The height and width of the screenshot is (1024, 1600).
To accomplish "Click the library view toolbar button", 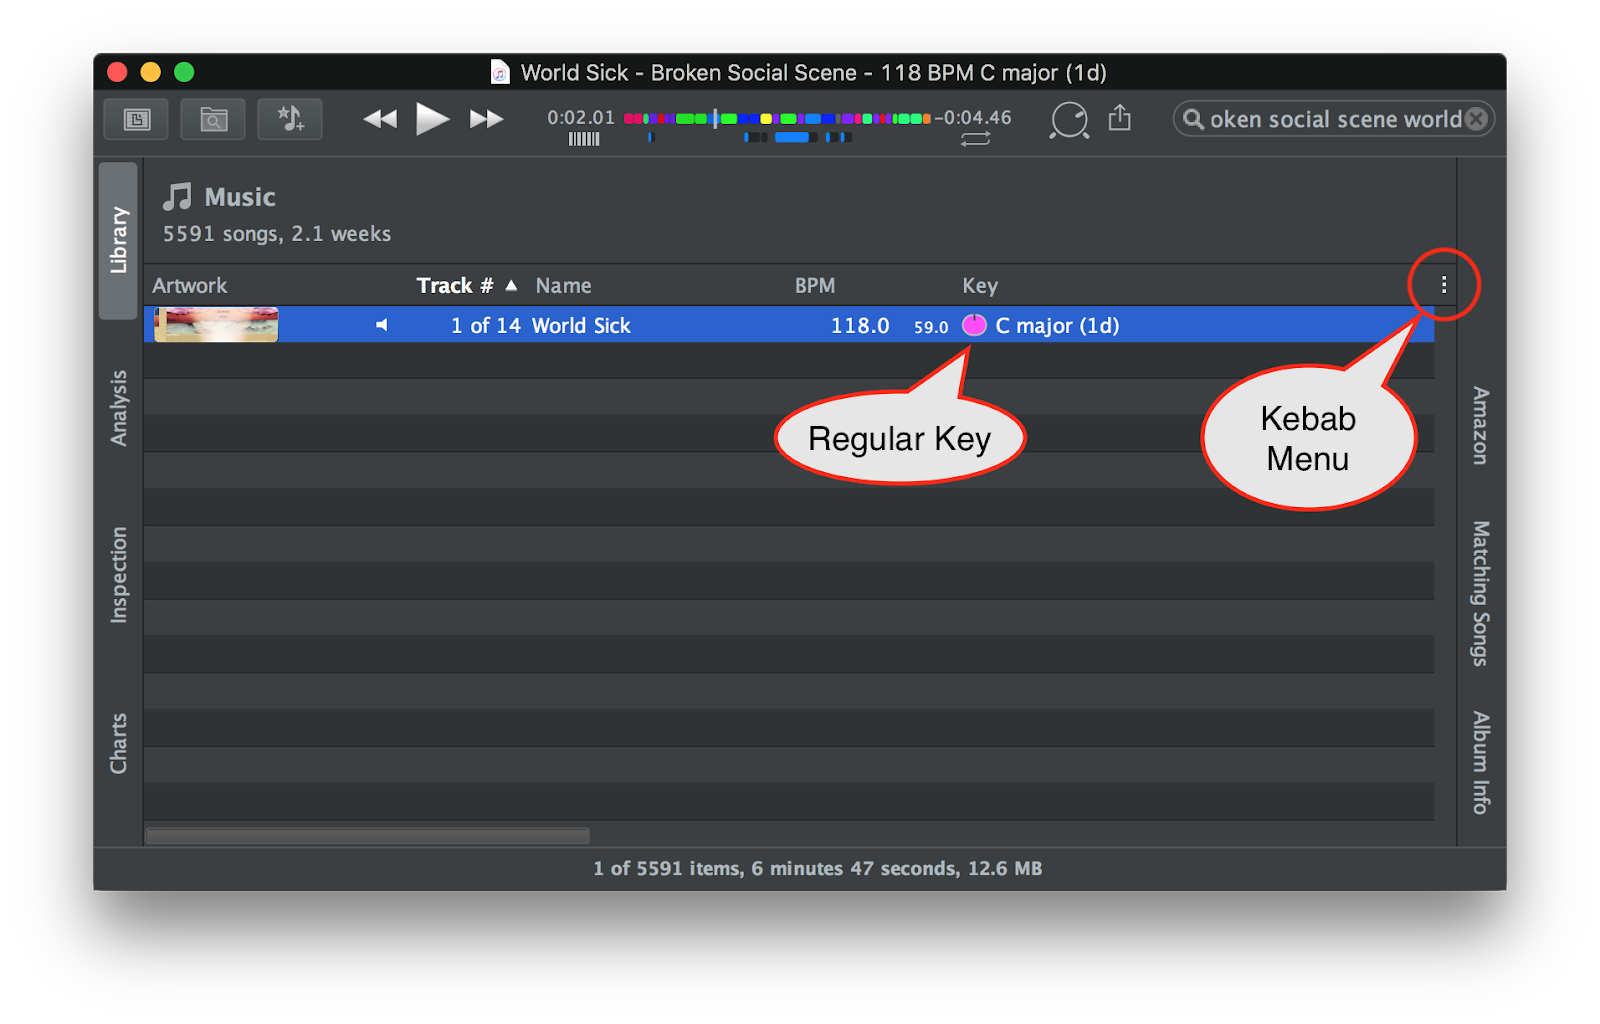I will coord(136,120).
